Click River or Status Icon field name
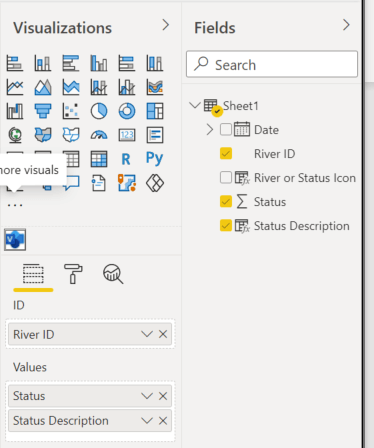The image size is (374, 448). pos(305,178)
